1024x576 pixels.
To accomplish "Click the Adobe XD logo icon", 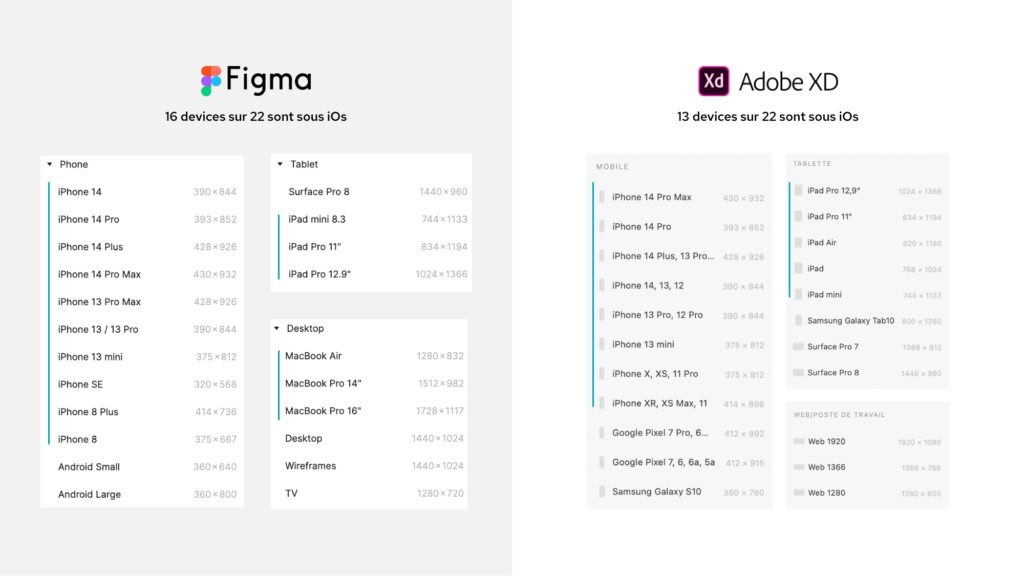I will (713, 81).
